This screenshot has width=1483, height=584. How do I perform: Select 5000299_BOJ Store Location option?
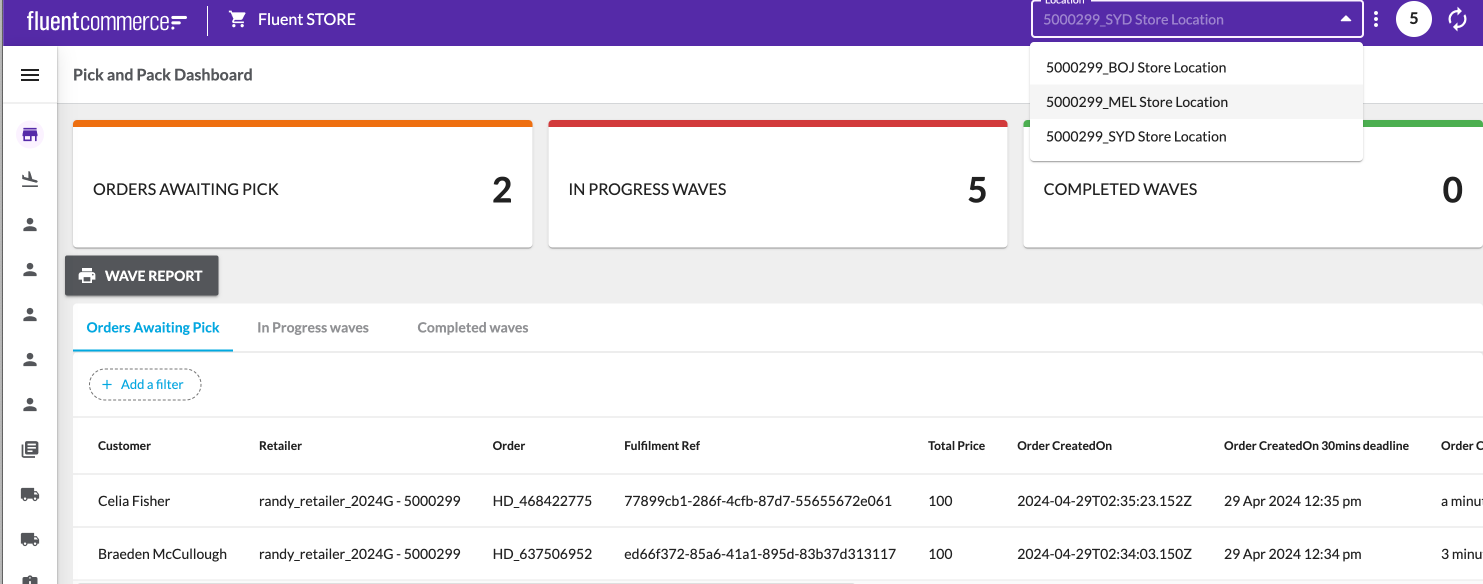tap(1136, 68)
